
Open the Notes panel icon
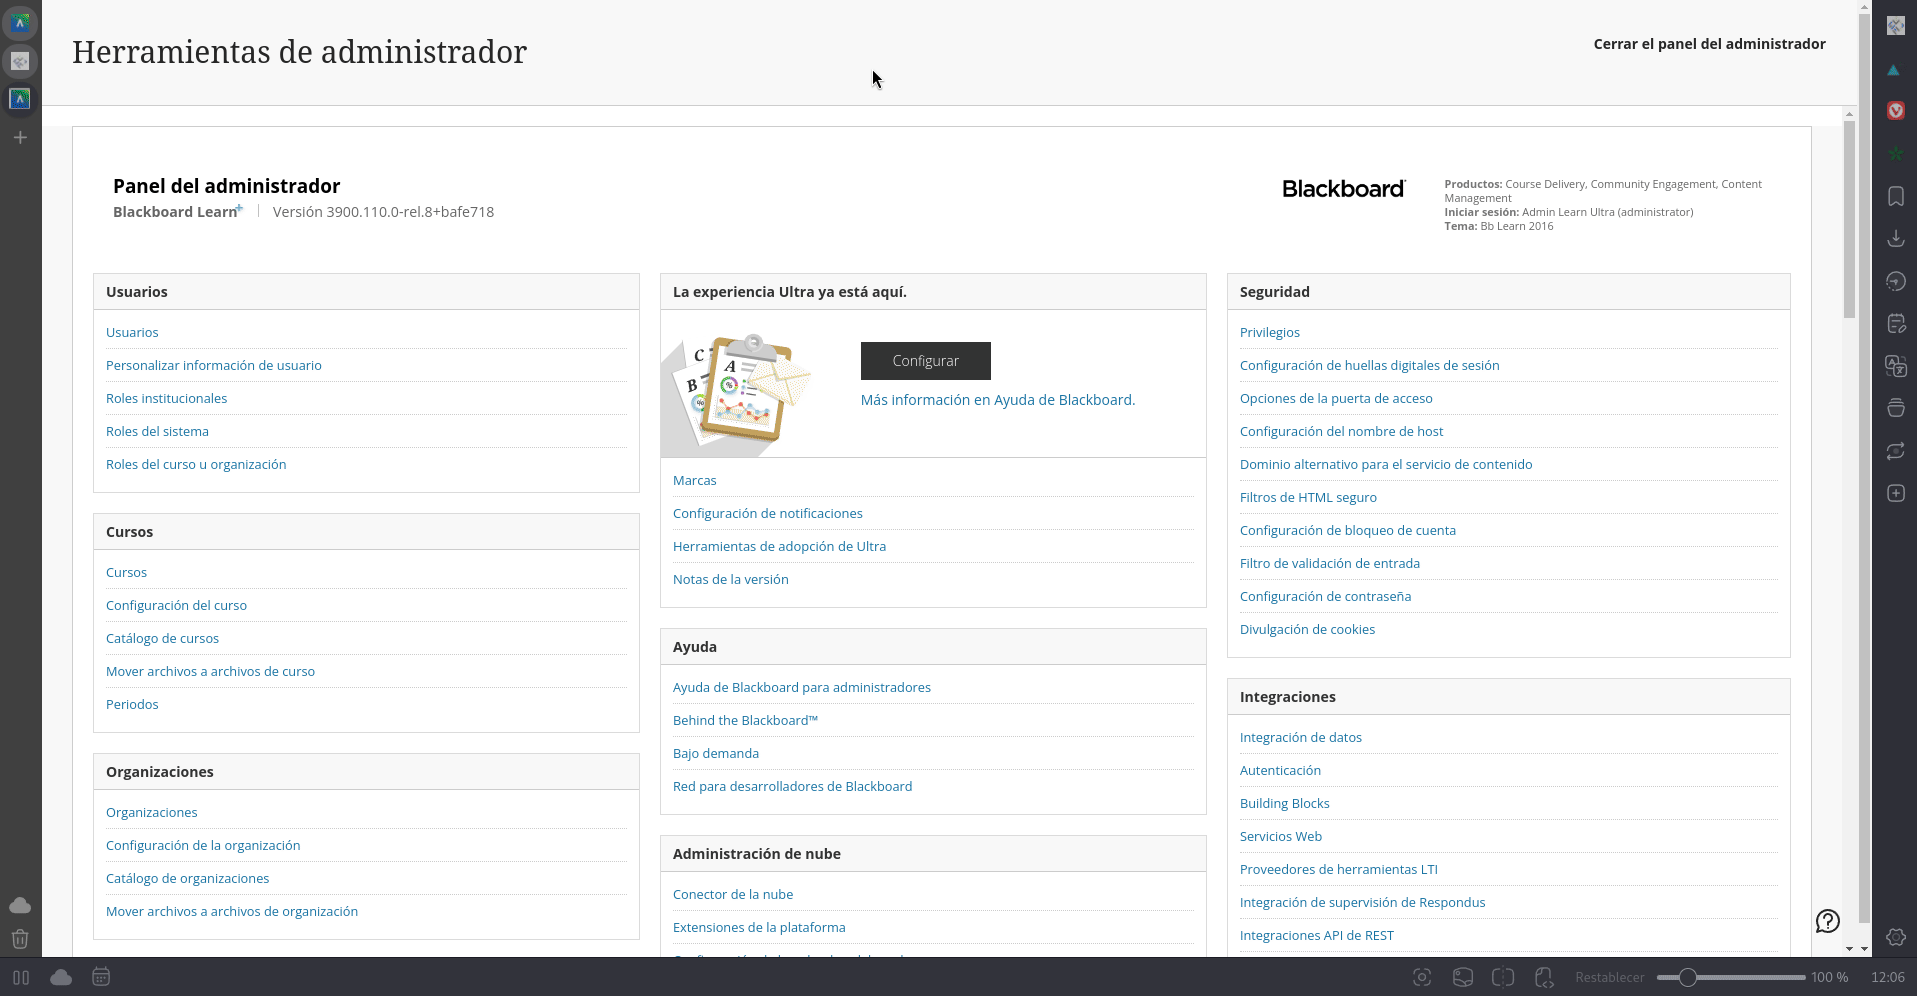(x=1895, y=323)
